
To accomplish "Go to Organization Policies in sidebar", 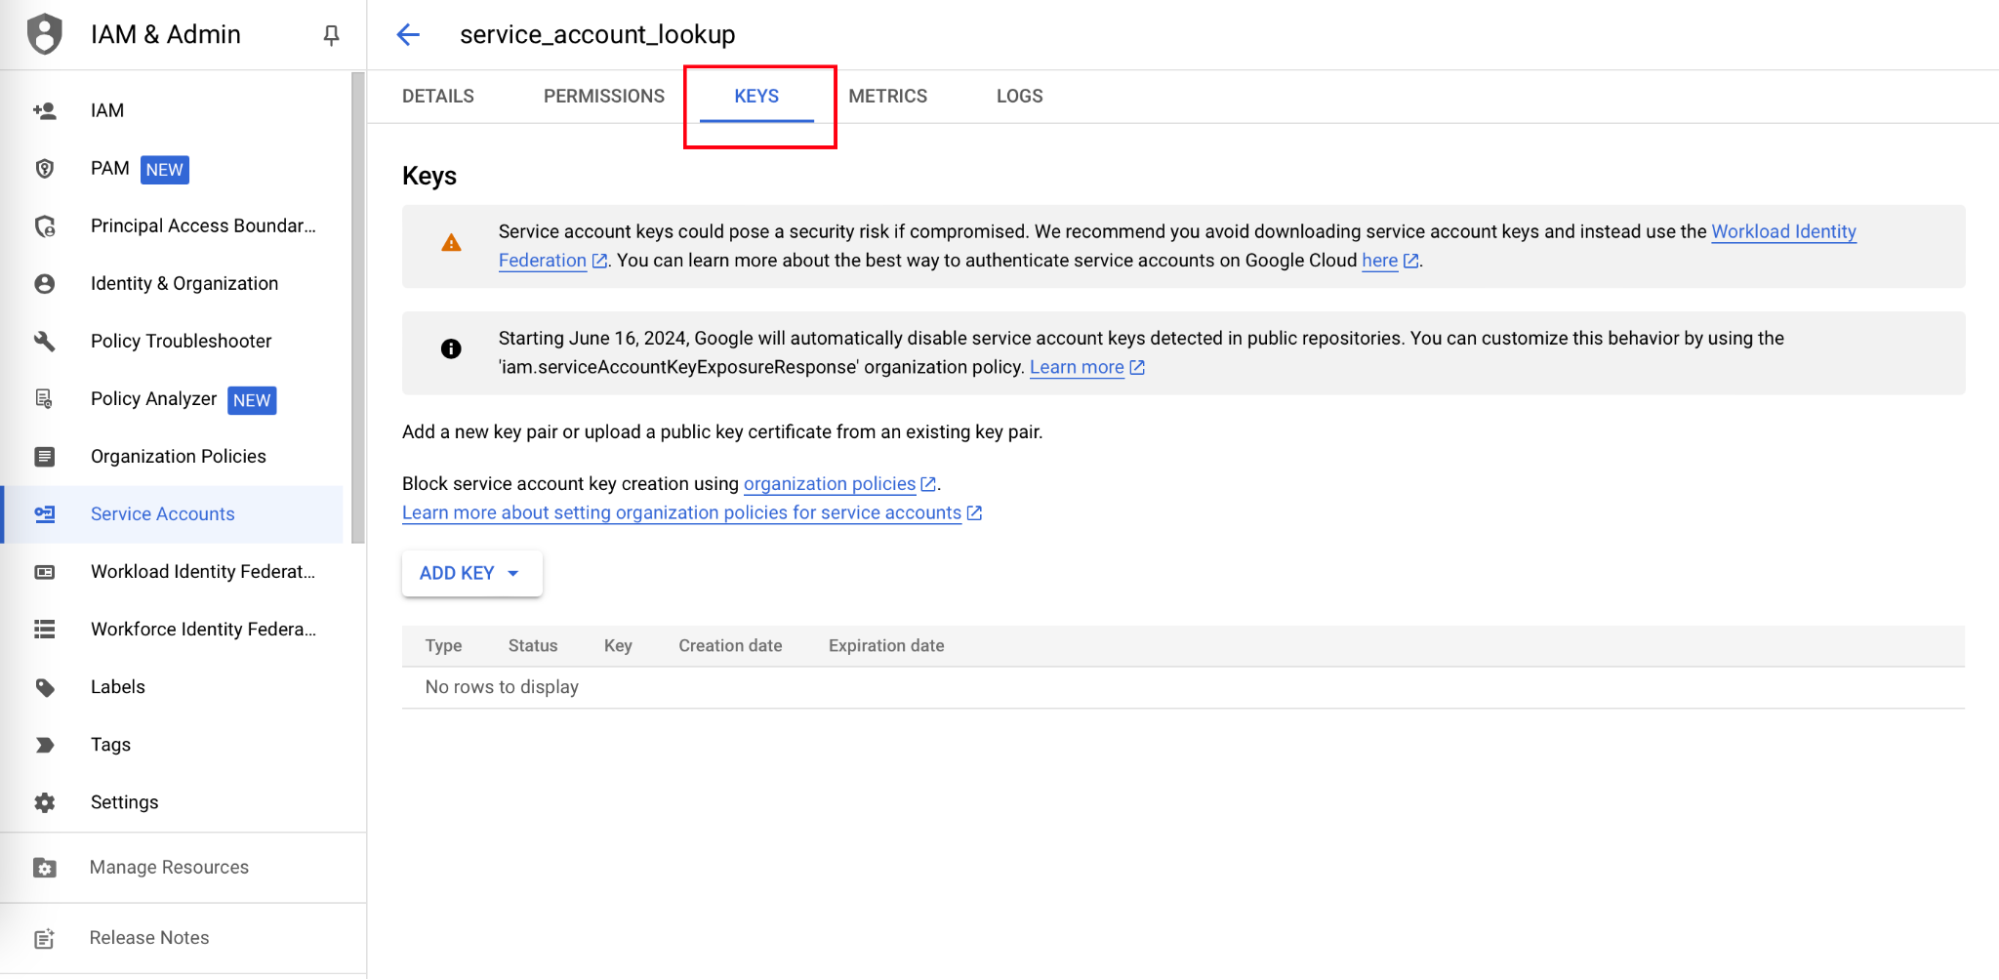I will tap(178, 456).
